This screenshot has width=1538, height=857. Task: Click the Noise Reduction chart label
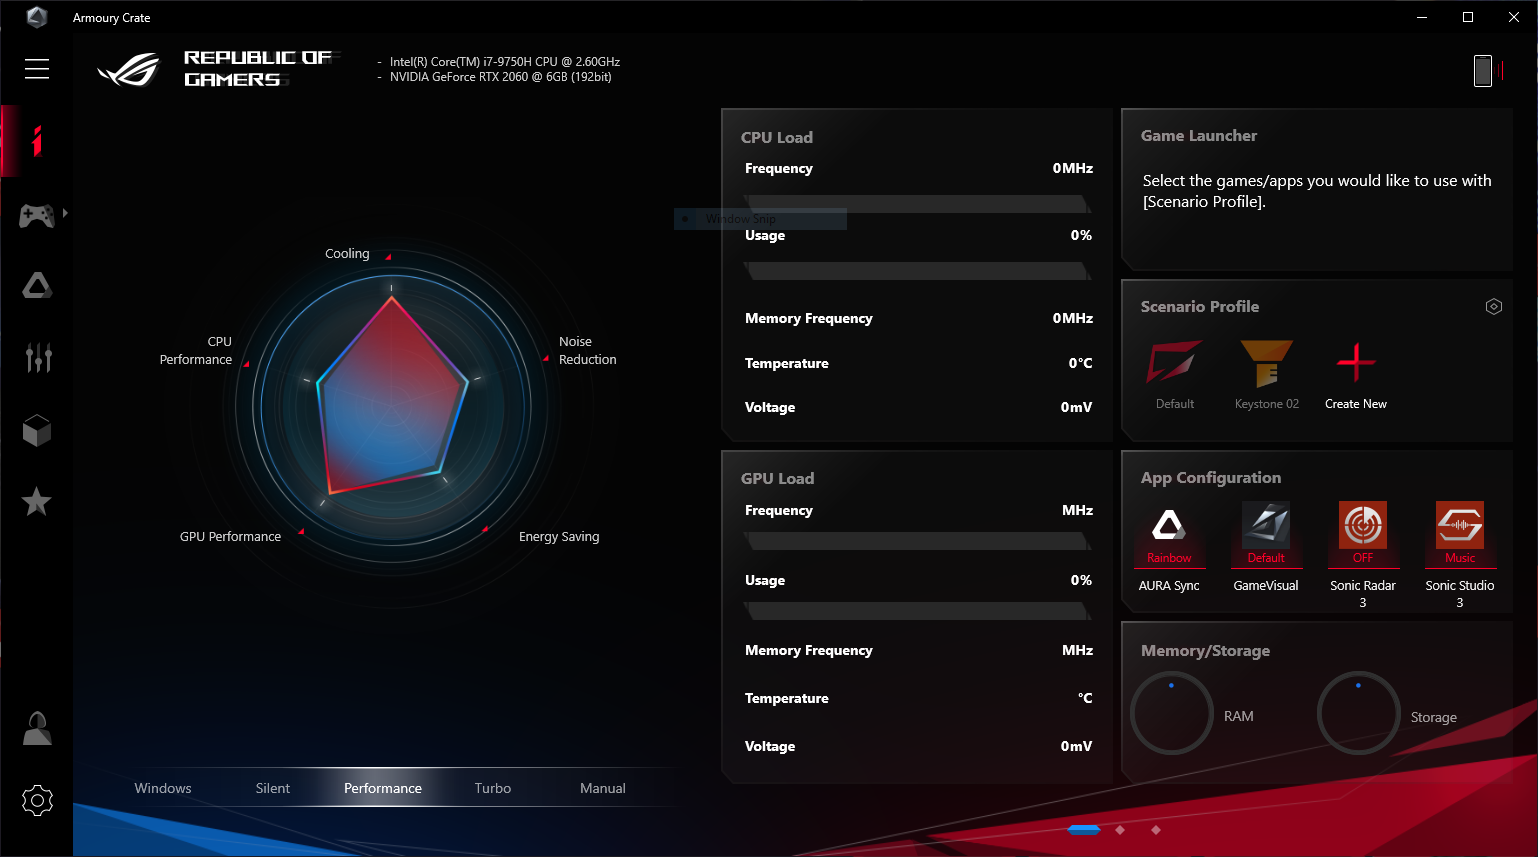point(588,351)
